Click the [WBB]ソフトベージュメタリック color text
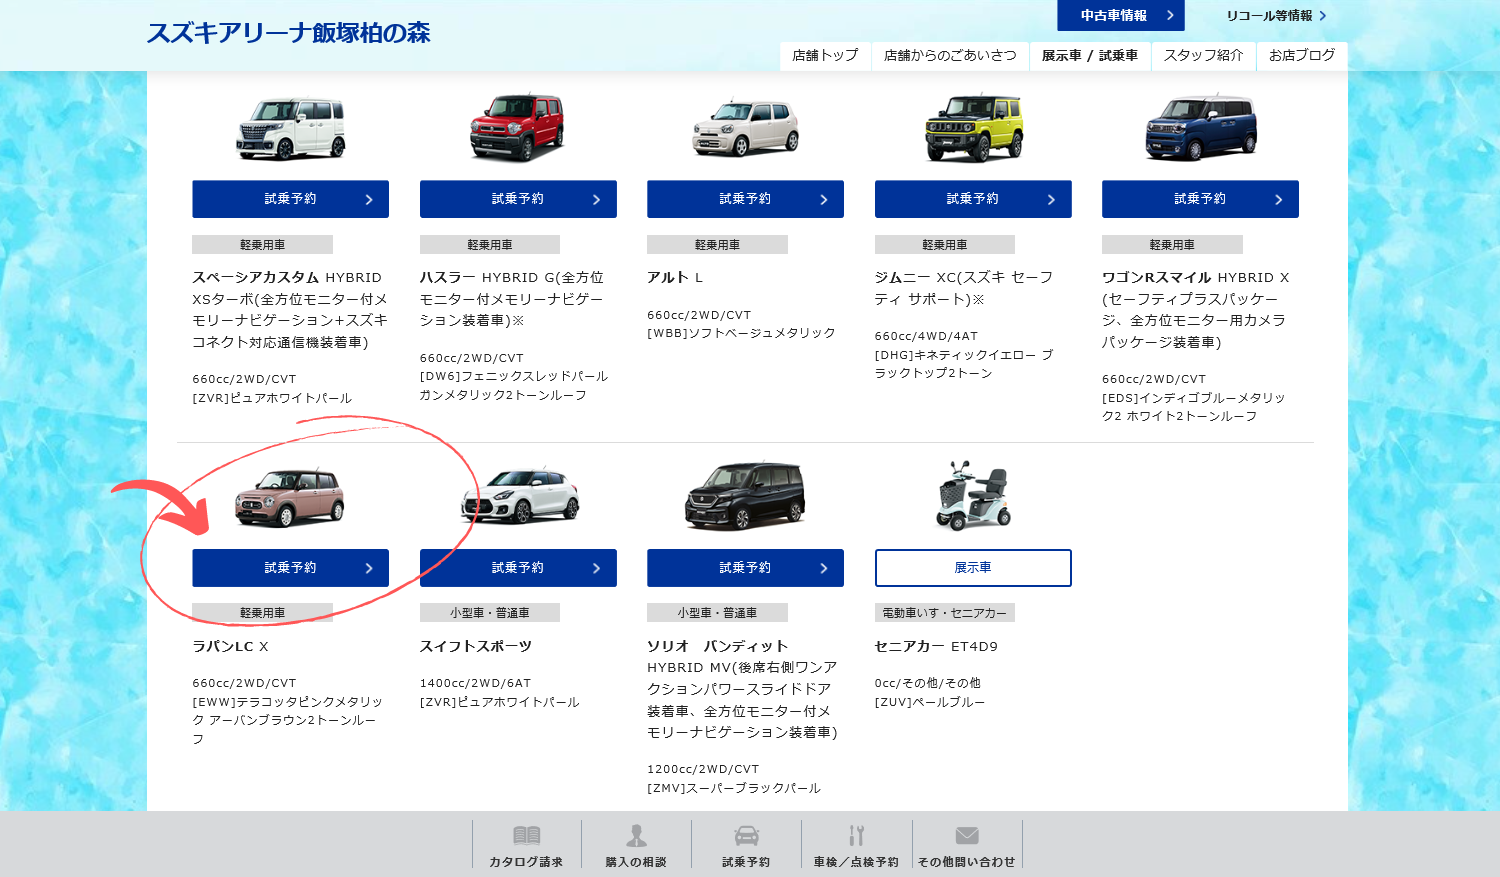The image size is (1500, 877). pyautogui.click(x=741, y=334)
